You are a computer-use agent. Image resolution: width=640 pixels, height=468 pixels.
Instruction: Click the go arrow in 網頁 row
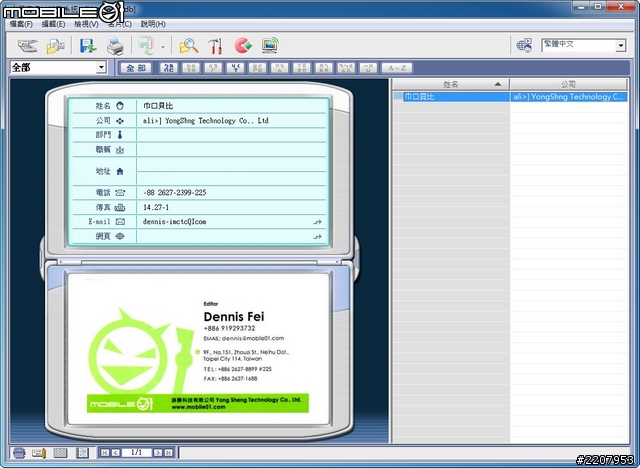pyautogui.click(x=318, y=237)
